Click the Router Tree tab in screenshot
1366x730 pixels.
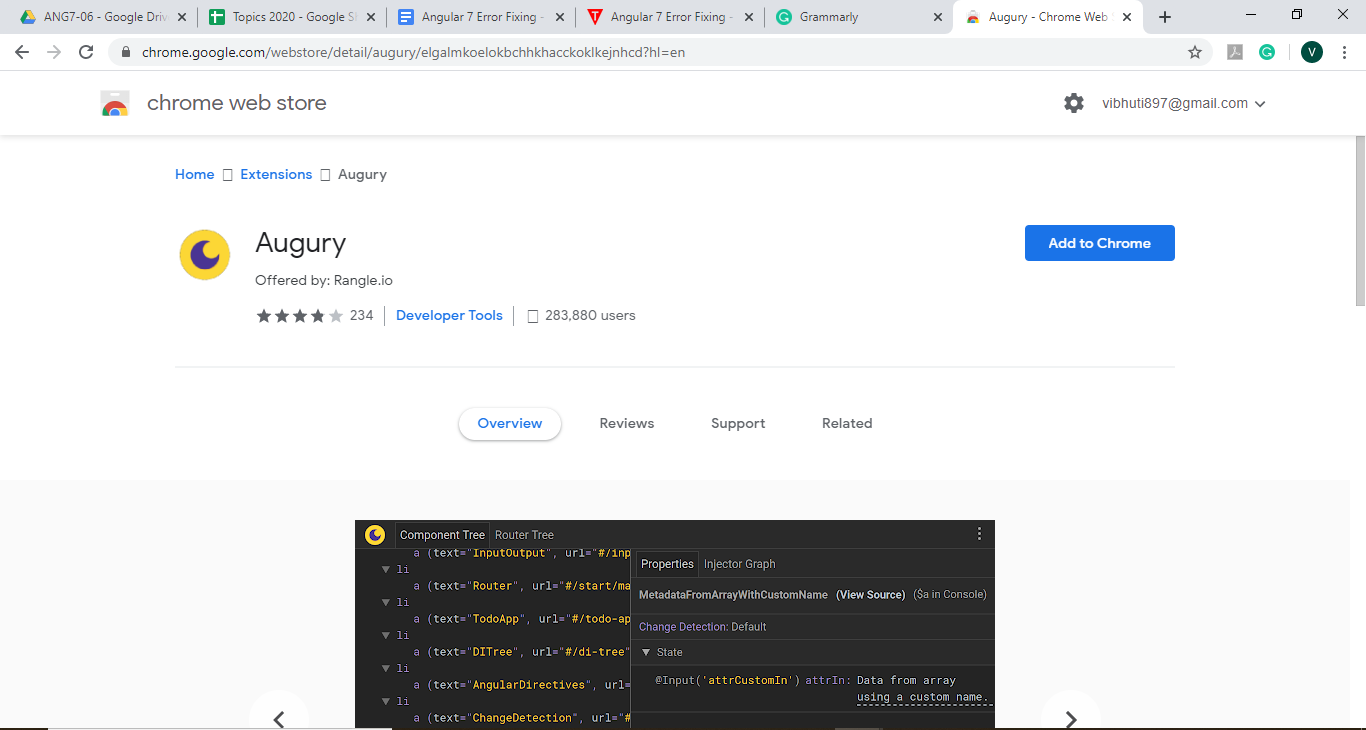click(x=524, y=535)
